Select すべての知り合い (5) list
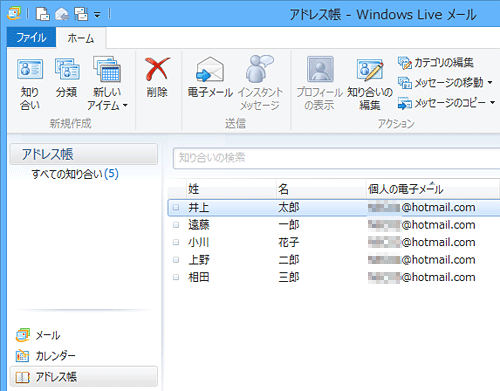The image size is (500, 391). point(75,174)
